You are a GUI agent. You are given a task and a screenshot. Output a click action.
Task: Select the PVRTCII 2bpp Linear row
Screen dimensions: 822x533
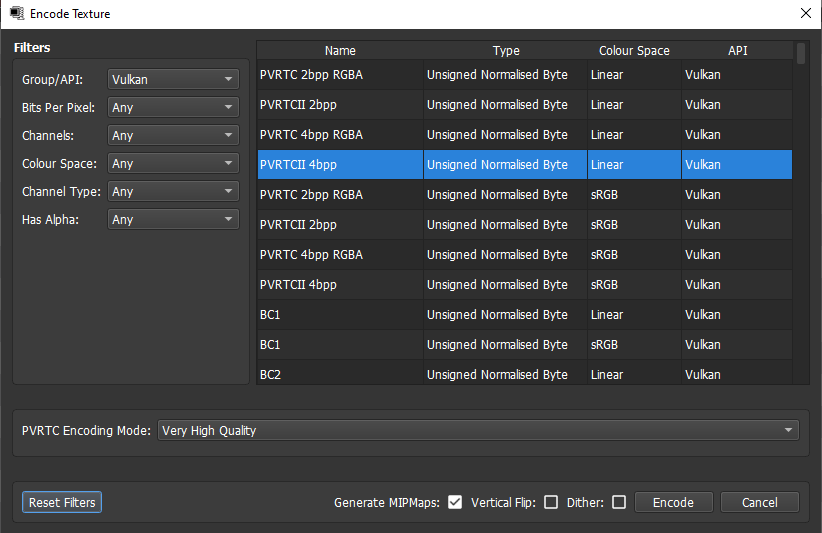(525, 105)
